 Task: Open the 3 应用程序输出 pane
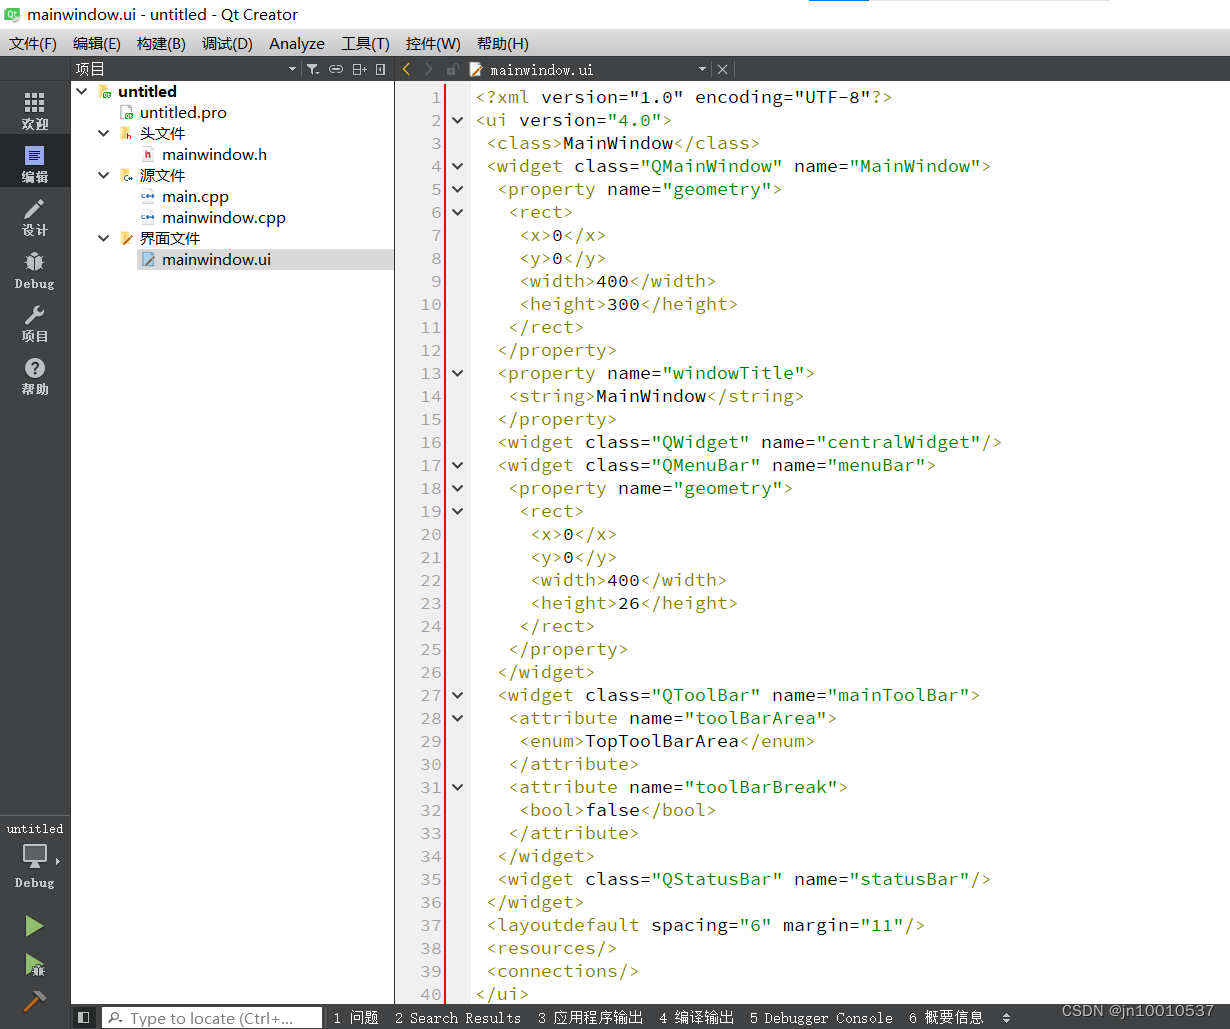(590, 1017)
